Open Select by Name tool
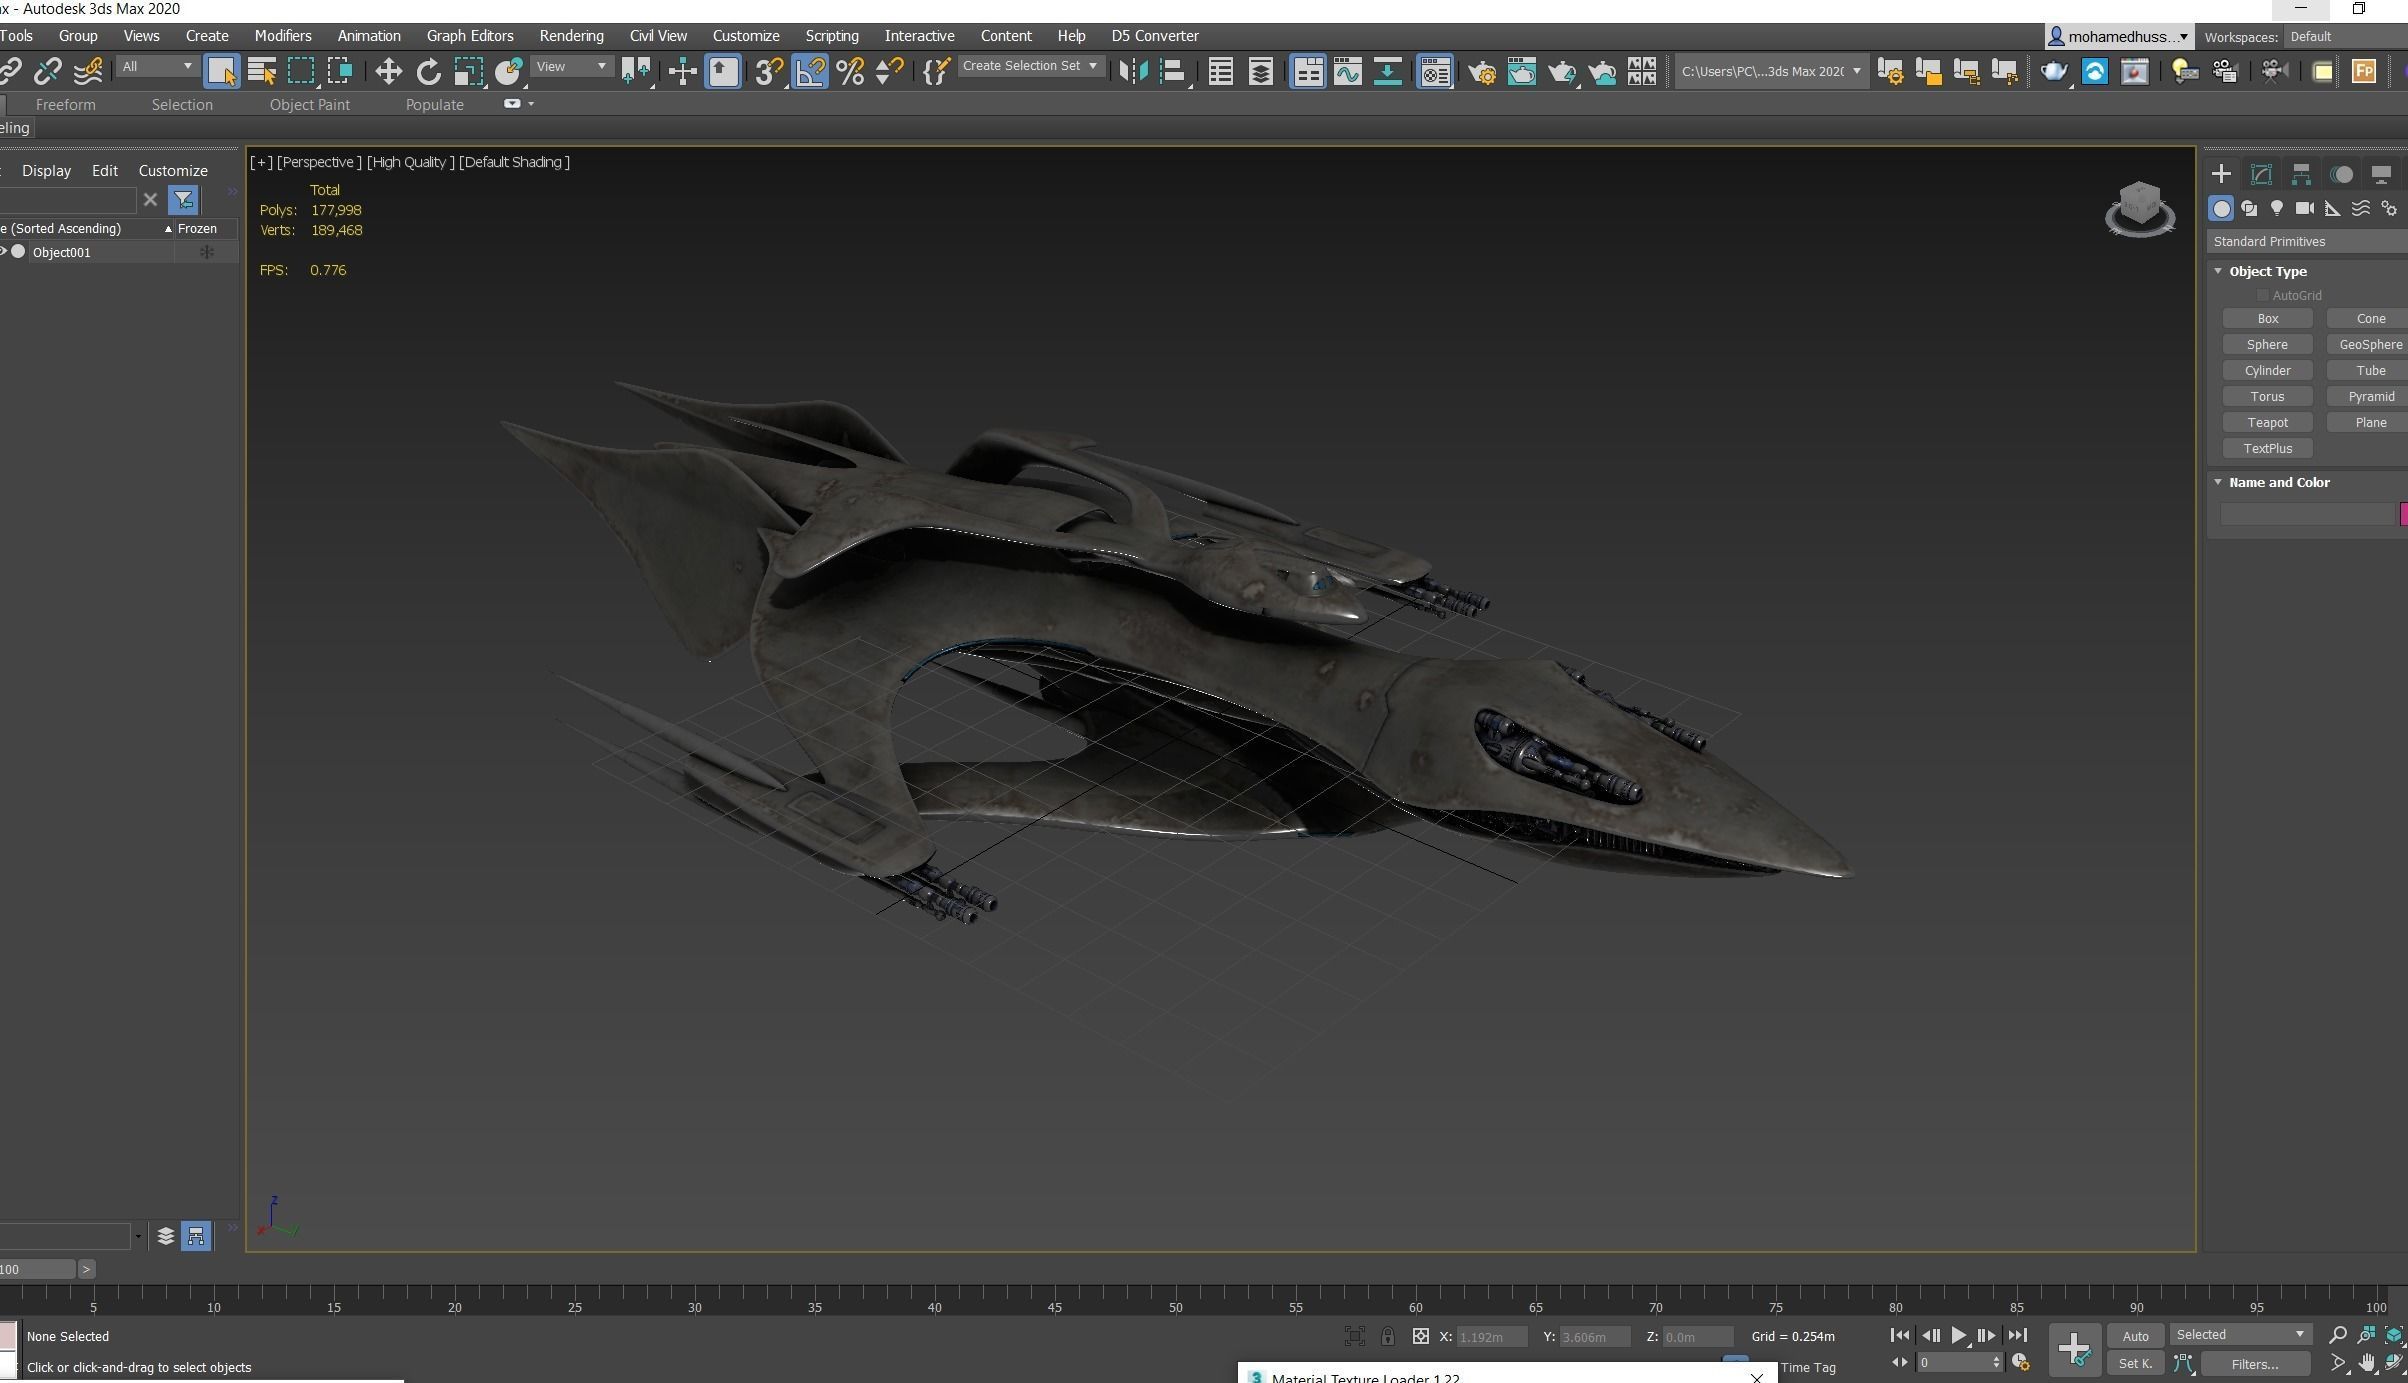 click(261, 71)
